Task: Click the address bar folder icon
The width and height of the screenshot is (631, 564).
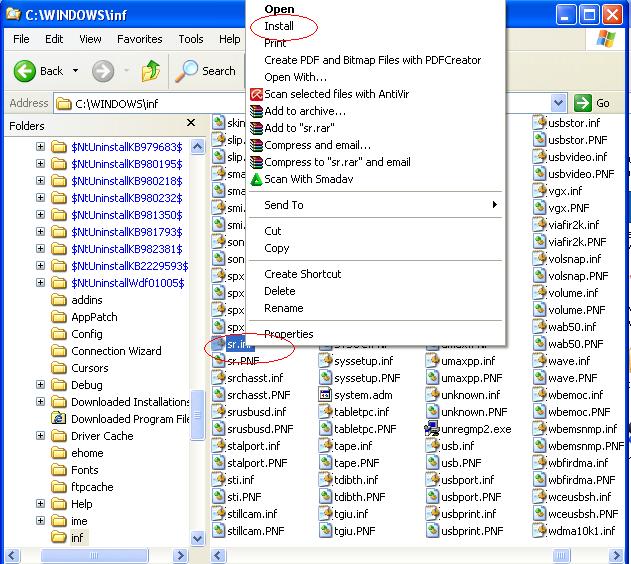Action: pyautogui.click(x=64, y=104)
